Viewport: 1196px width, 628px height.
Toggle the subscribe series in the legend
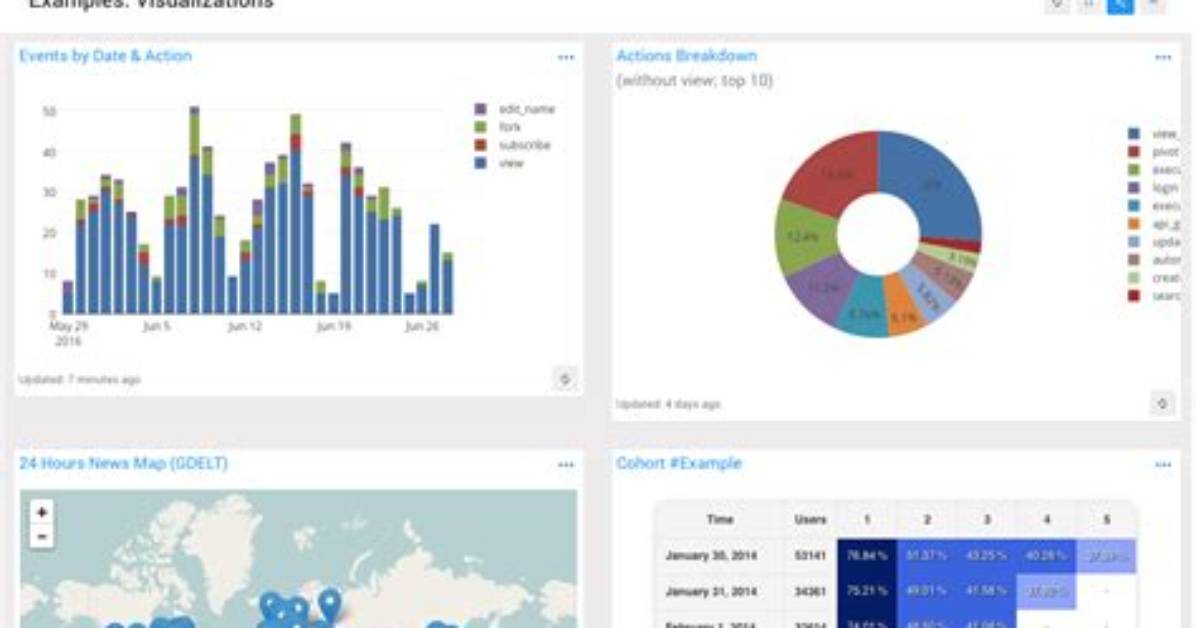coord(525,145)
